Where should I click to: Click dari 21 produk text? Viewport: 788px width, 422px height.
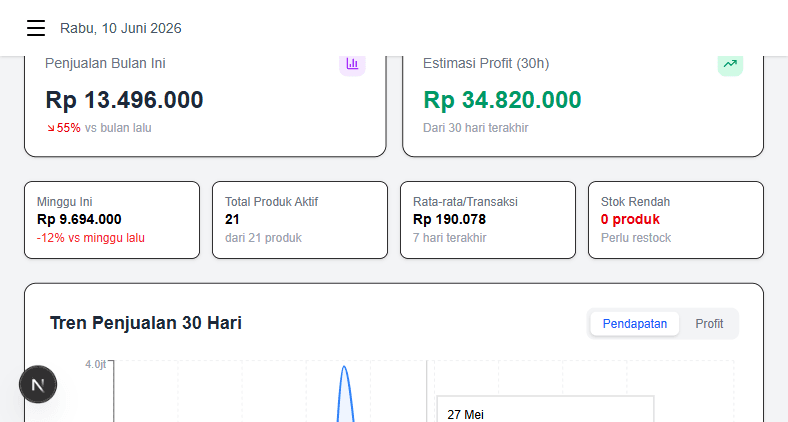[263, 238]
